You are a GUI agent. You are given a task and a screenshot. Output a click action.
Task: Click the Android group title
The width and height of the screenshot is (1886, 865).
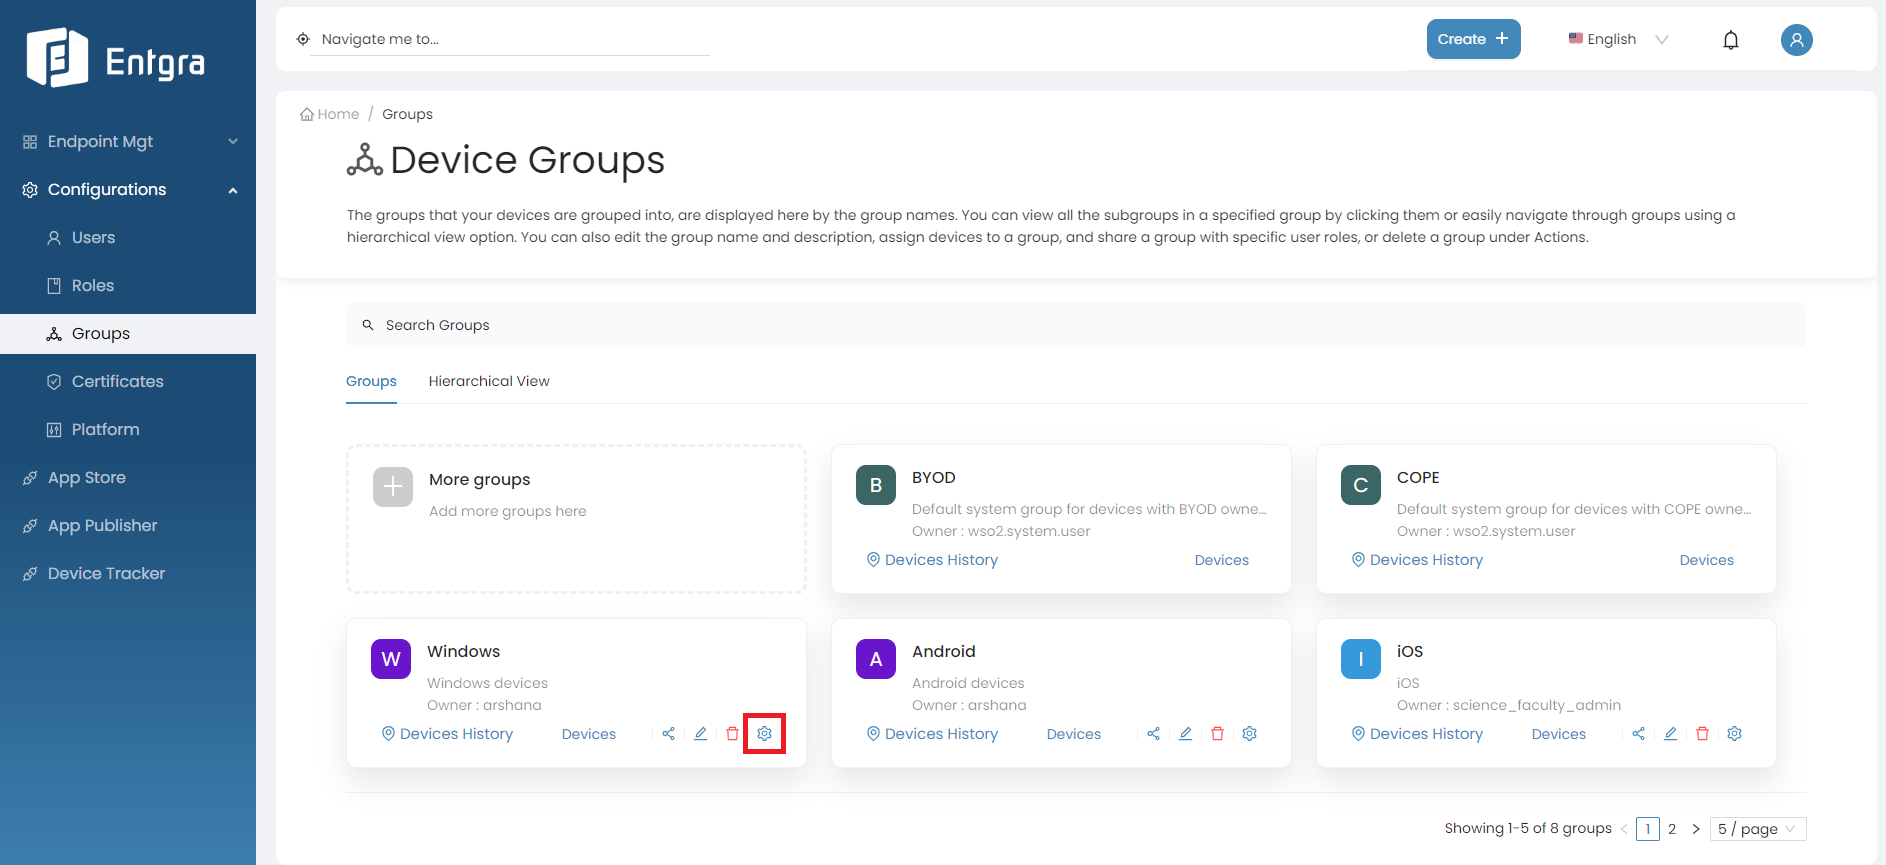pyautogui.click(x=944, y=651)
